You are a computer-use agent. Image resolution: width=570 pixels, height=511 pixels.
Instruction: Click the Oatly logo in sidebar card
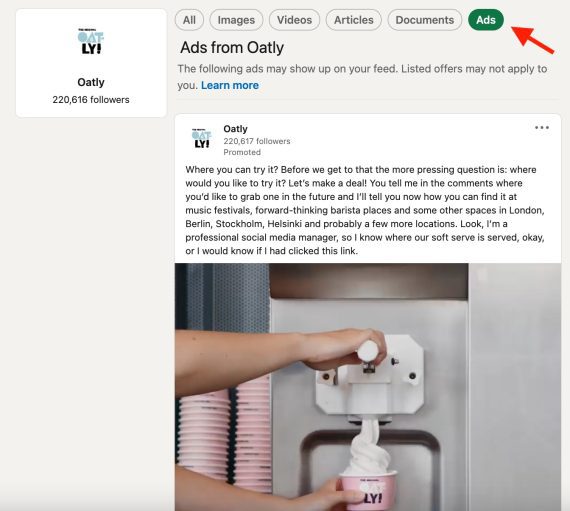click(x=91, y=42)
